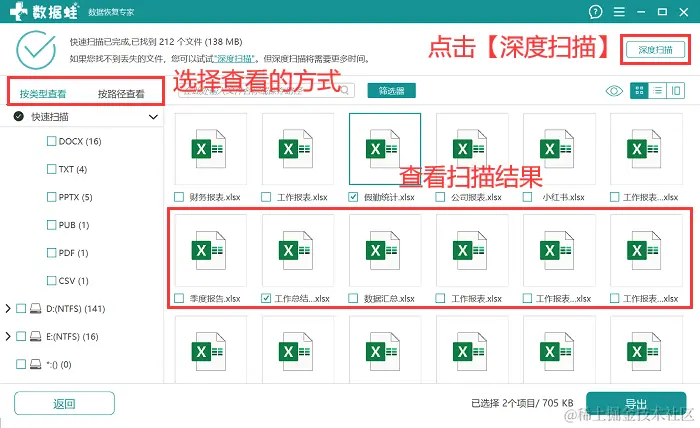Maximize the 数据蛙 window

click(662, 12)
